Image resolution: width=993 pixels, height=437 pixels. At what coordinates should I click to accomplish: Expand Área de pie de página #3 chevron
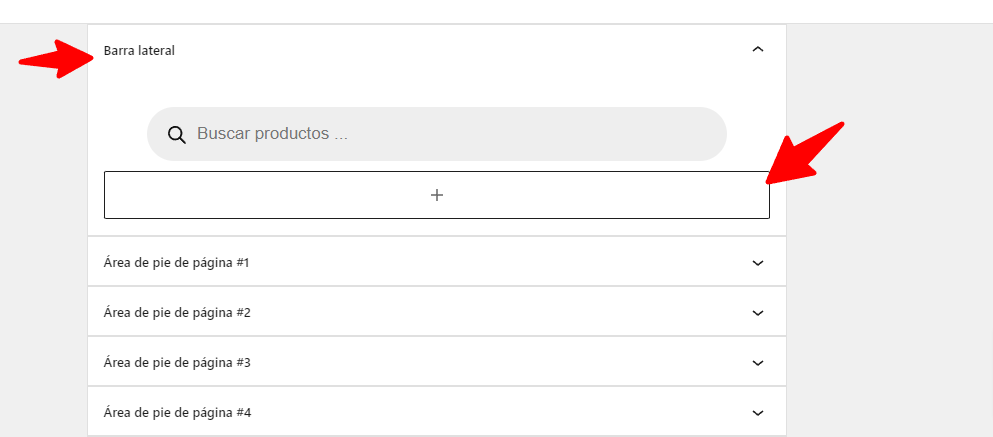click(757, 363)
